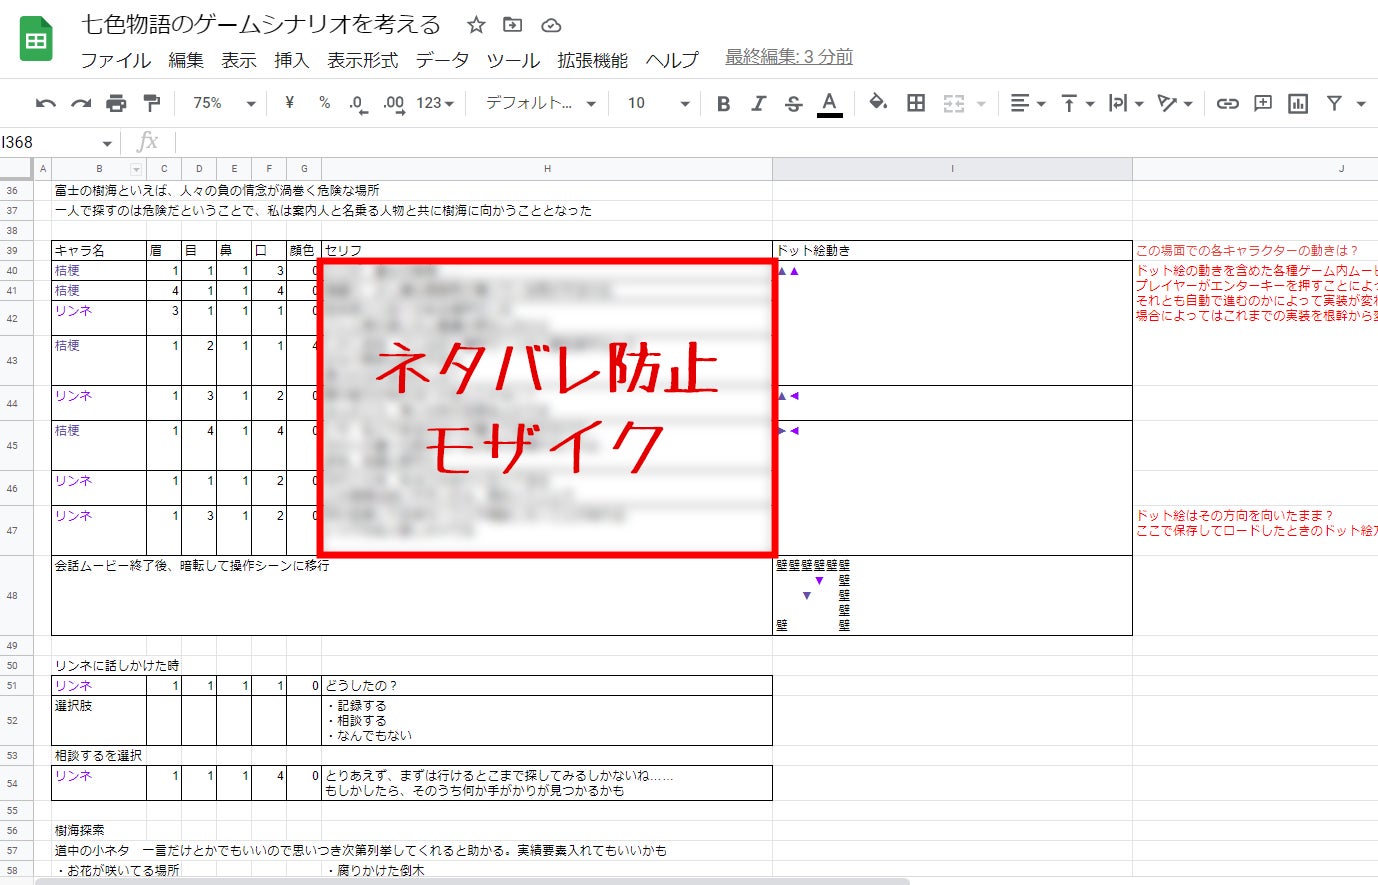The height and width of the screenshot is (885, 1378).
Task: Click the format as percent button
Action: pos(324,103)
